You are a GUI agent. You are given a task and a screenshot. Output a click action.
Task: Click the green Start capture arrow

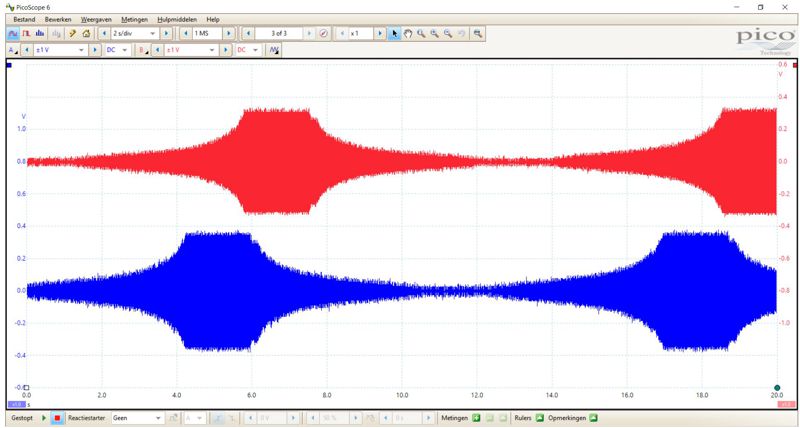tap(44, 418)
